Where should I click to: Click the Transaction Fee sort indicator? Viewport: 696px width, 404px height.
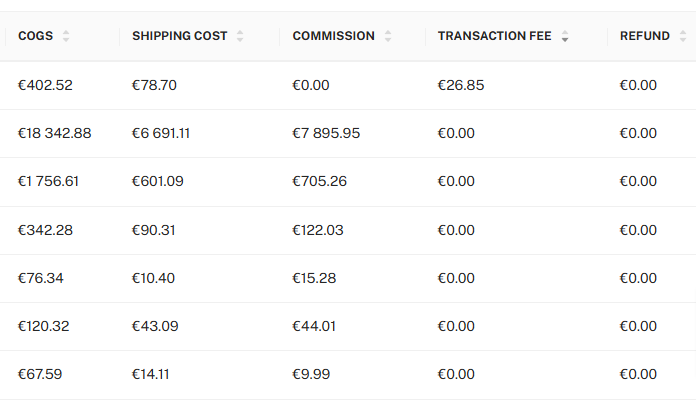[565, 36]
